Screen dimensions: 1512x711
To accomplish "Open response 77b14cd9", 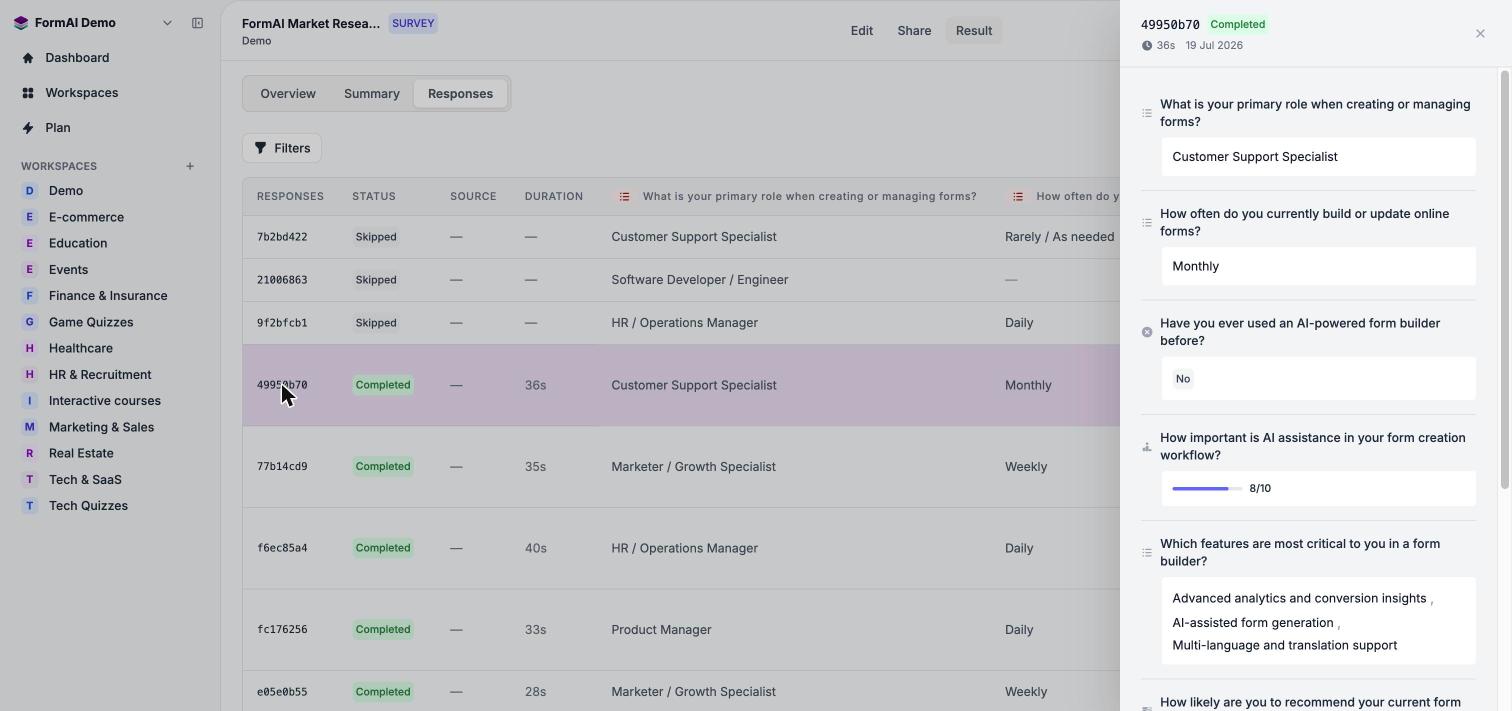I will pos(282,467).
